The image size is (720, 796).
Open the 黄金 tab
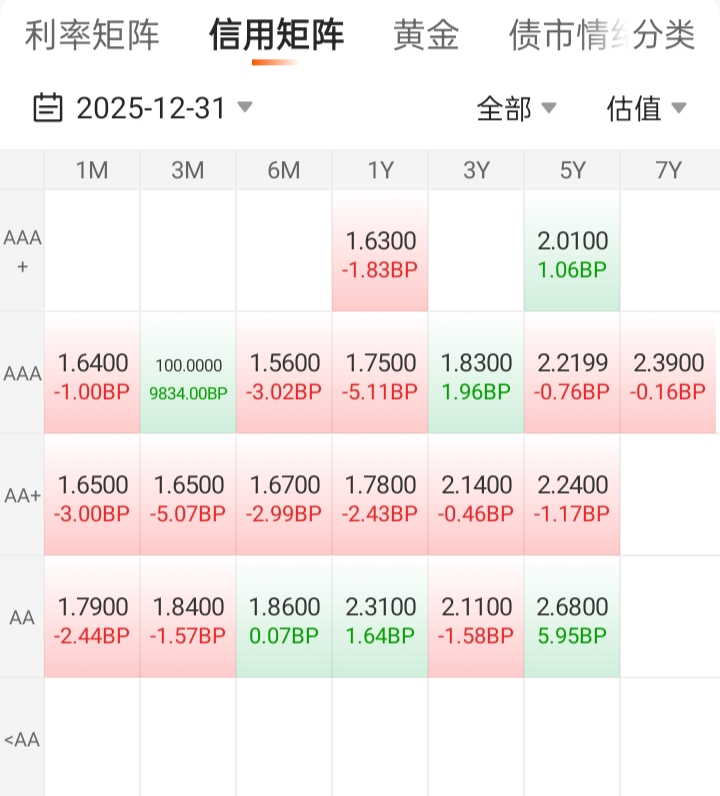[426, 35]
